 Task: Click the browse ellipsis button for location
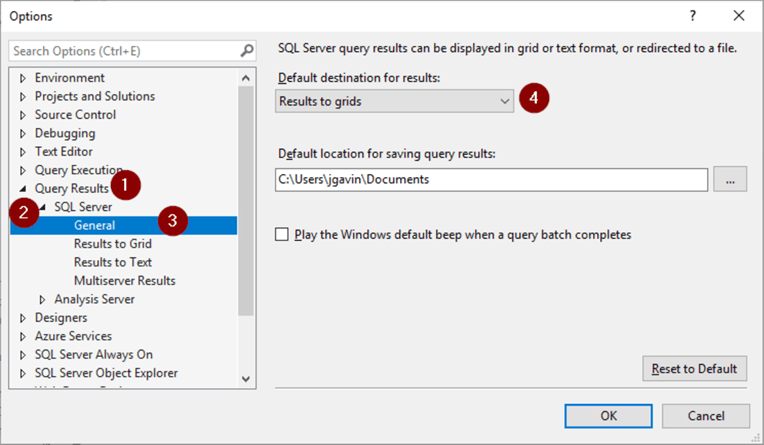click(730, 180)
